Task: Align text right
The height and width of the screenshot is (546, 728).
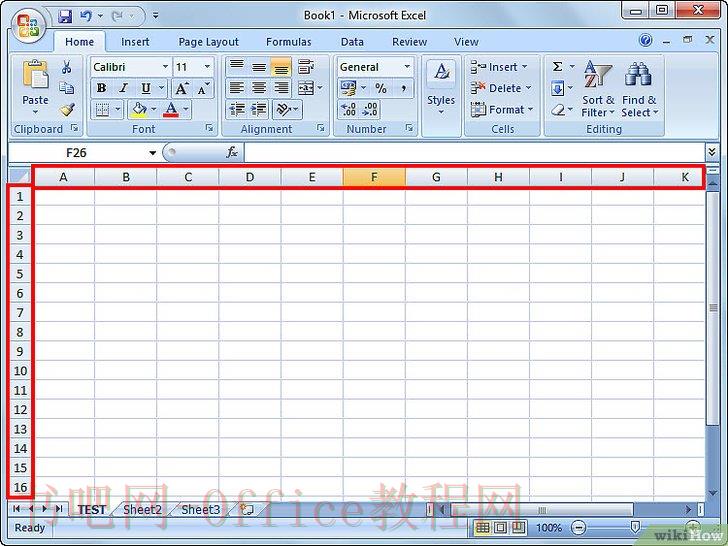Action: click(x=281, y=87)
